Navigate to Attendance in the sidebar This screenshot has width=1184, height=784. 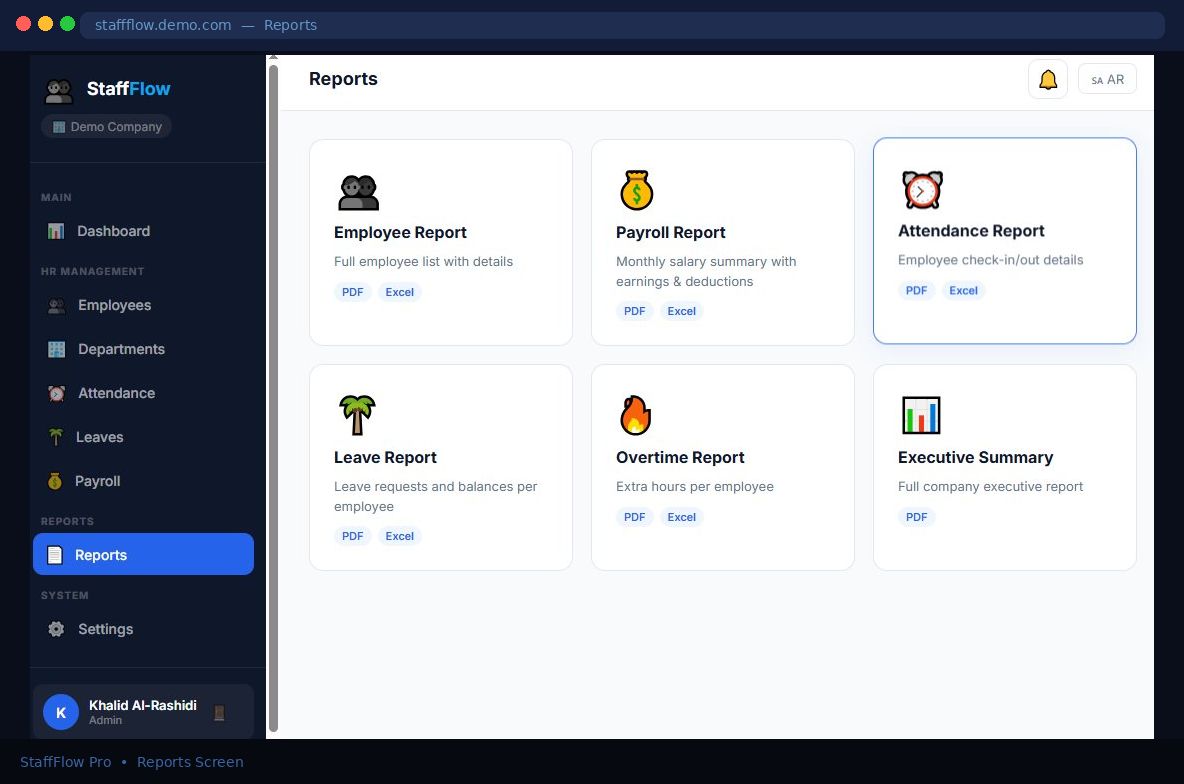[x=143, y=393]
